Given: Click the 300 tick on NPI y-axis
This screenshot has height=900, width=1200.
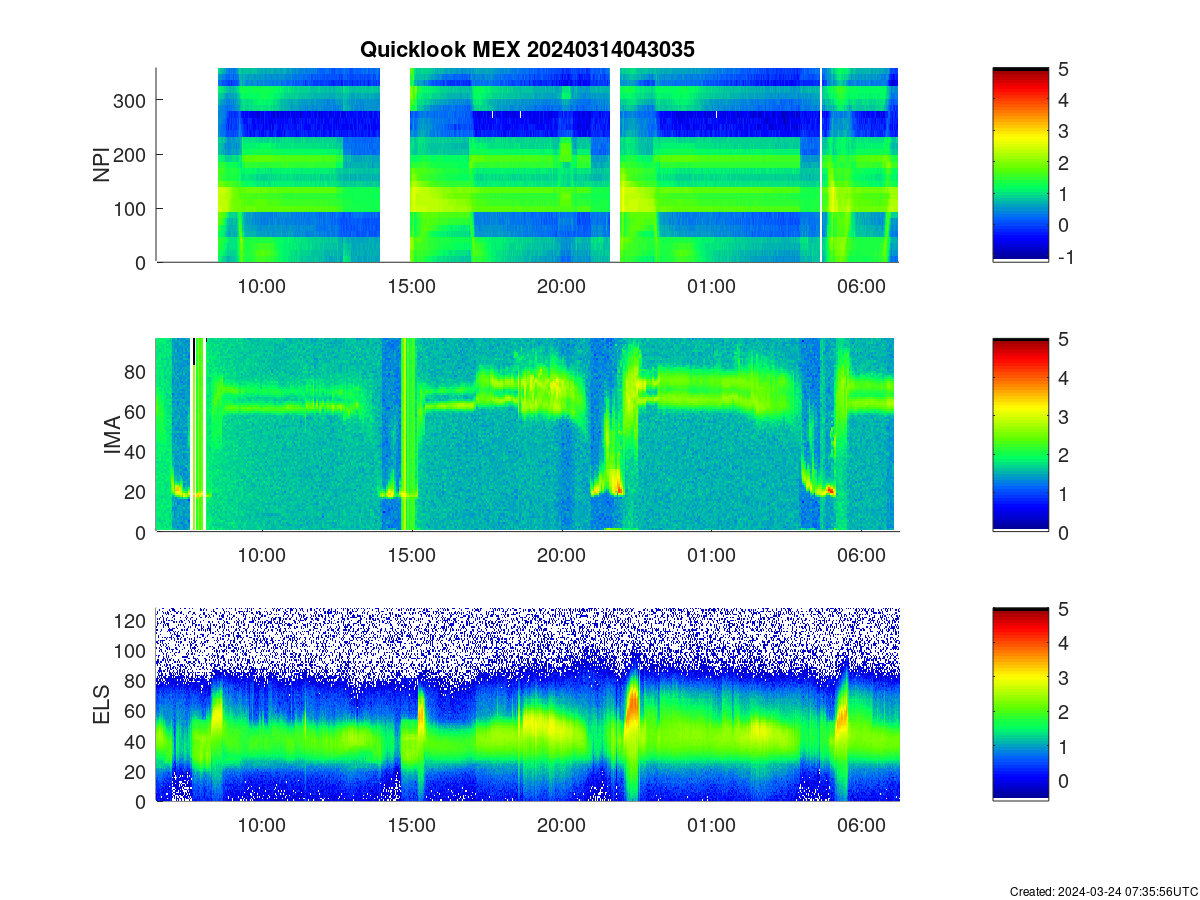Looking at the screenshot, I should [x=131, y=100].
